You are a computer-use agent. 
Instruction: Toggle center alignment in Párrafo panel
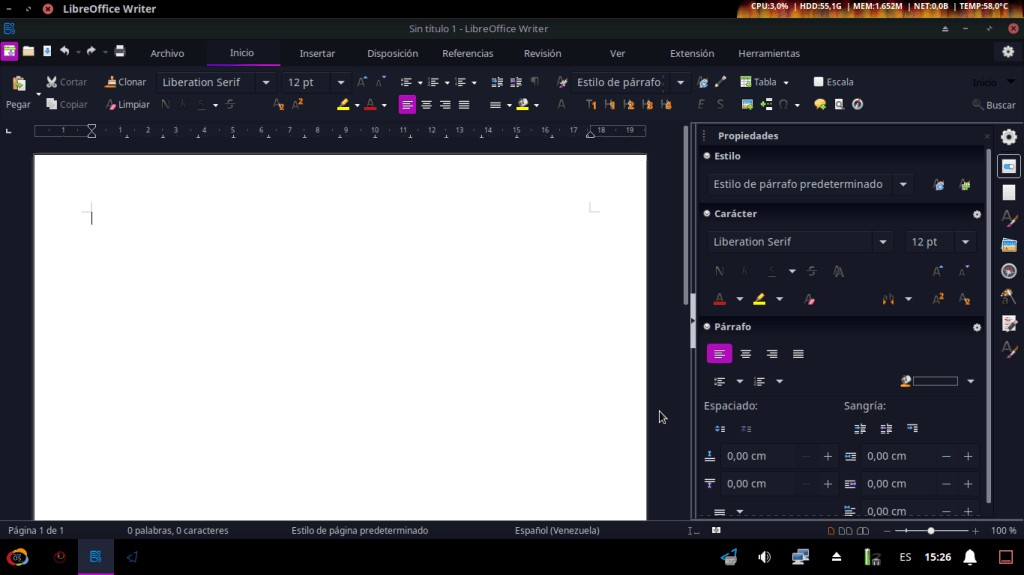[746, 354]
